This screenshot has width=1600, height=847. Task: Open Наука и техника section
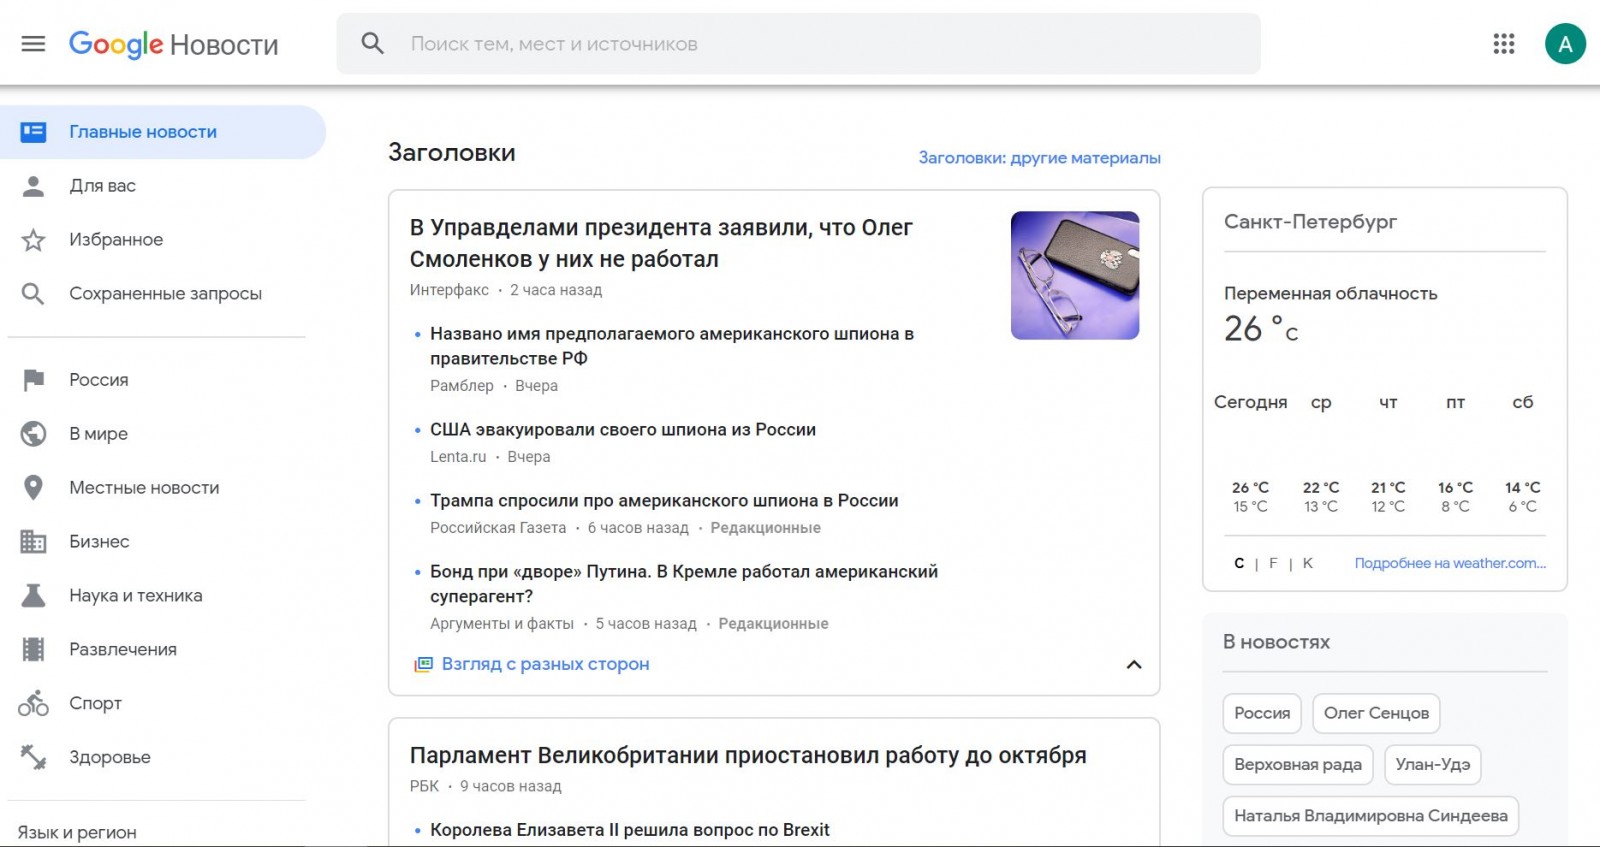[136, 596]
